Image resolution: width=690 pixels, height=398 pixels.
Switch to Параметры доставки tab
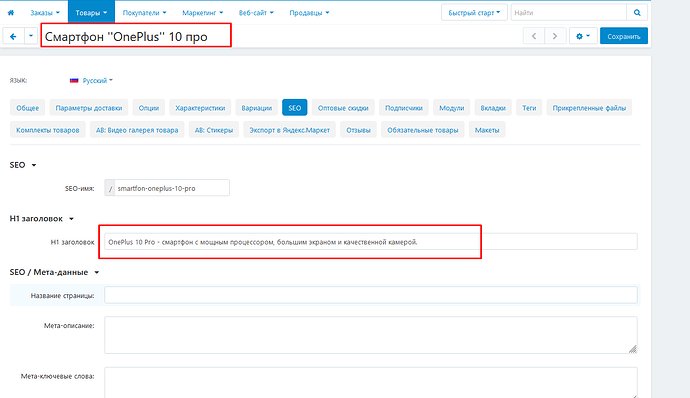[88, 108]
